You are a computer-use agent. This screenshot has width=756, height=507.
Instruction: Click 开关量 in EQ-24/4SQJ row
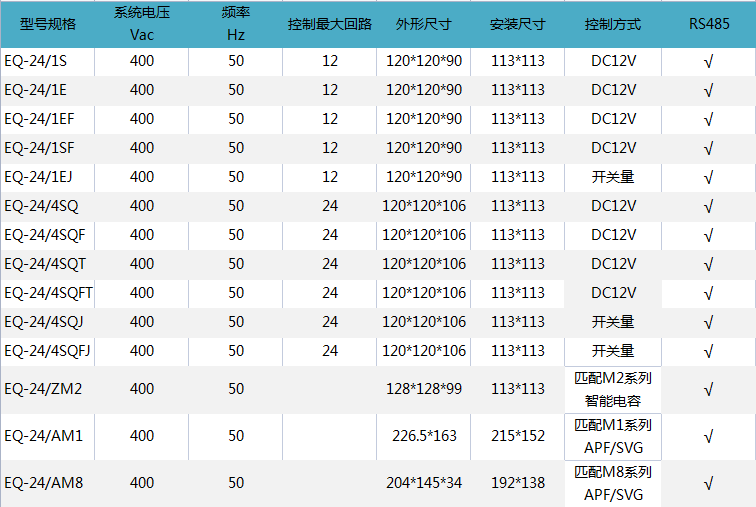(613, 322)
